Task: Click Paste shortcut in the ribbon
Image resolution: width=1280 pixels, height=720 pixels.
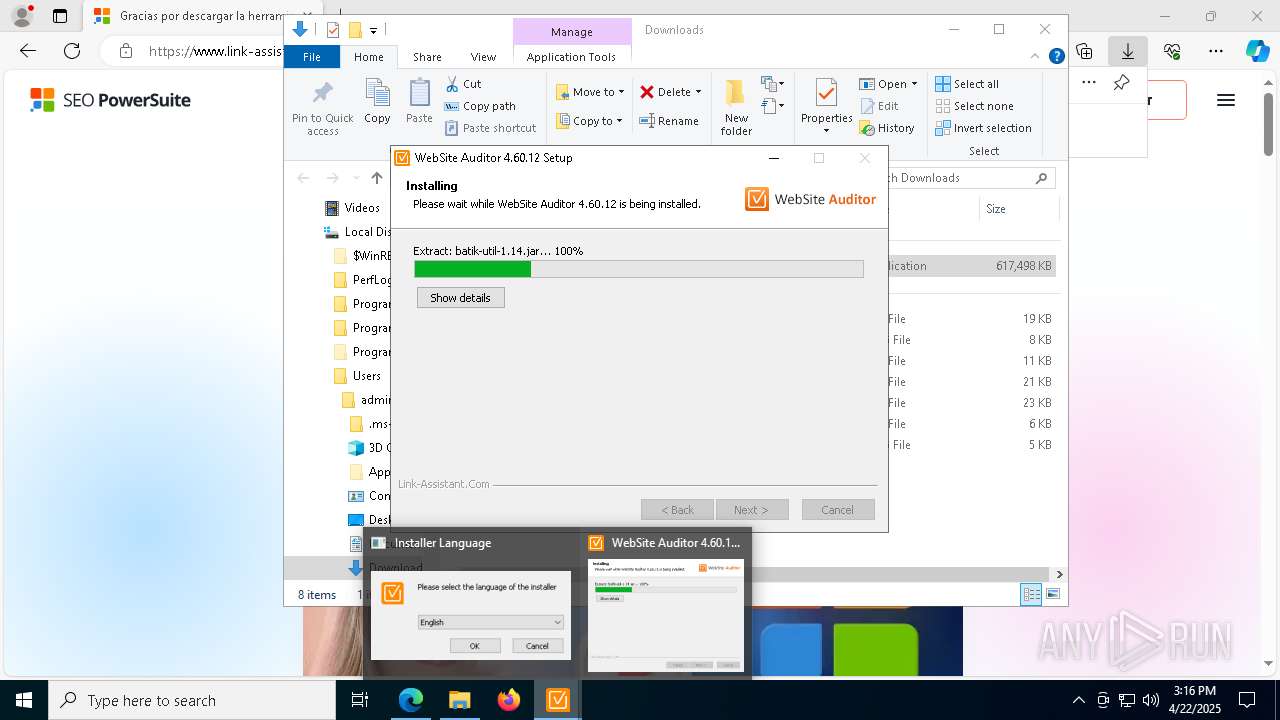Action: coord(490,128)
